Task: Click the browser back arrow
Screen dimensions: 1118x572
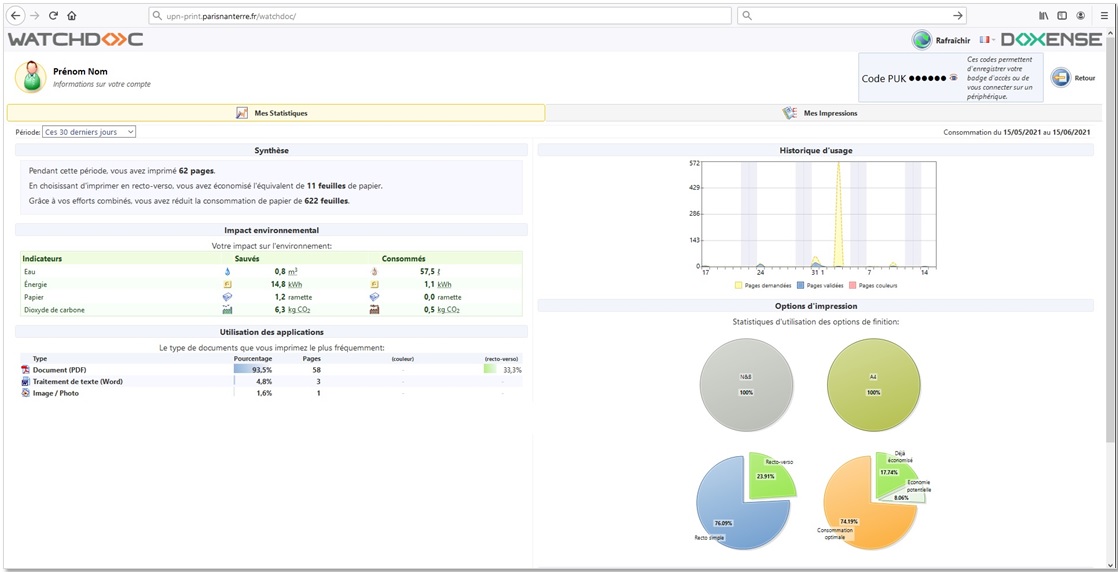Action: (15, 16)
